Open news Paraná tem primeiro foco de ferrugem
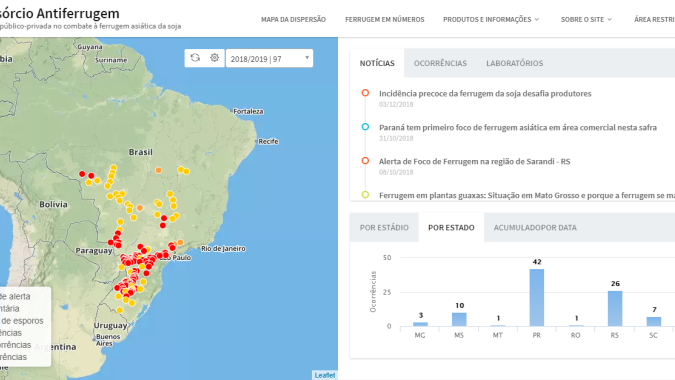Screen dimensions: 675x380 518,127
